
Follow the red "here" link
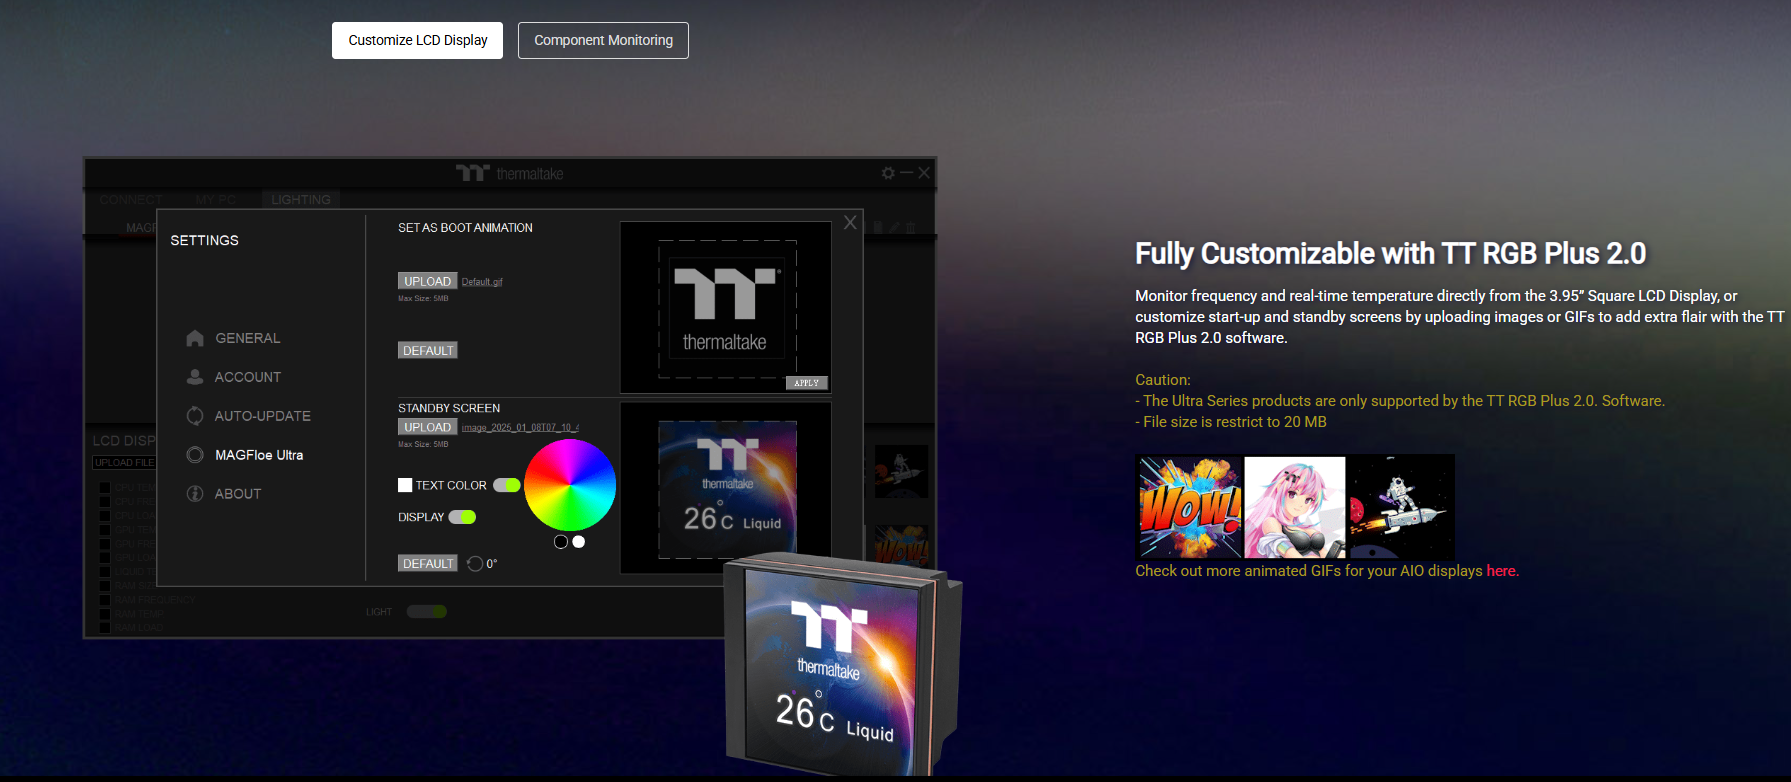(x=1501, y=571)
